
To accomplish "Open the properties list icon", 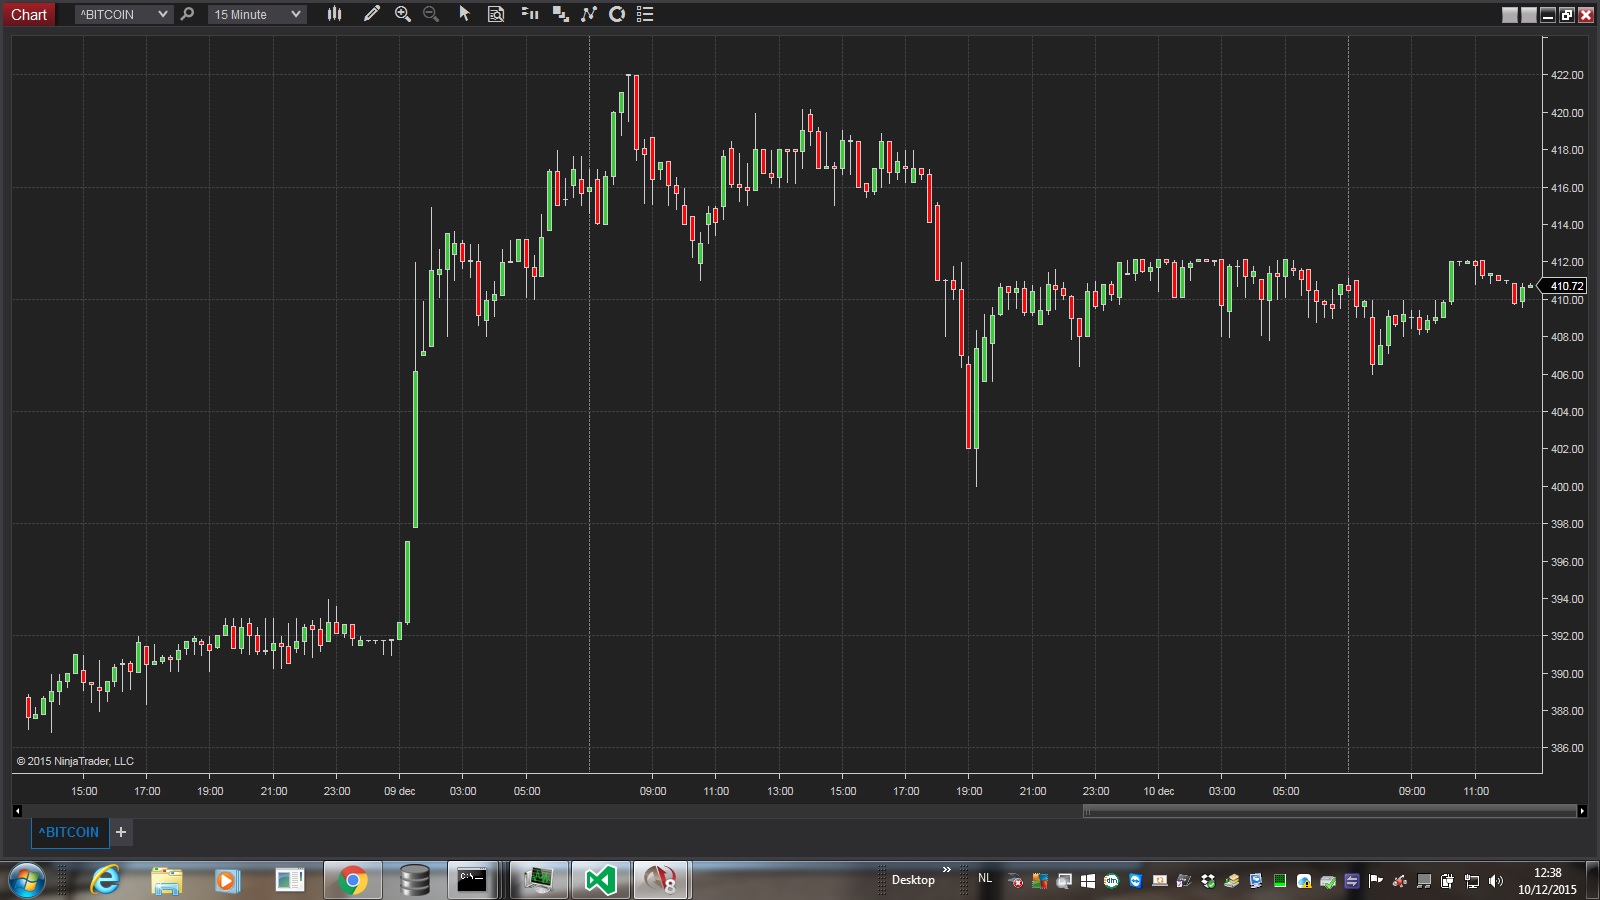I will tap(645, 14).
